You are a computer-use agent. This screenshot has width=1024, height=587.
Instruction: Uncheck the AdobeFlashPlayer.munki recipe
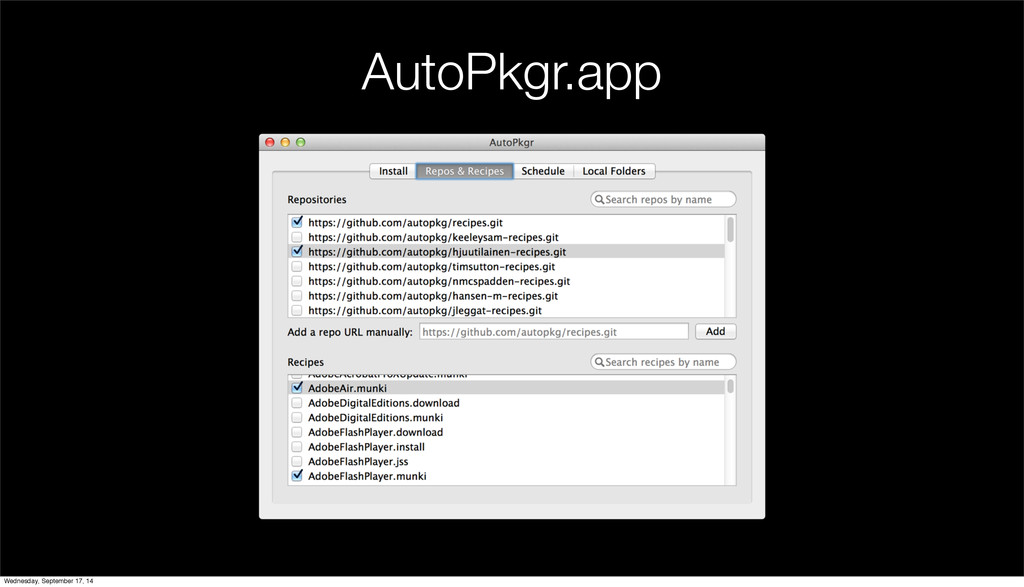(x=297, y=476)
